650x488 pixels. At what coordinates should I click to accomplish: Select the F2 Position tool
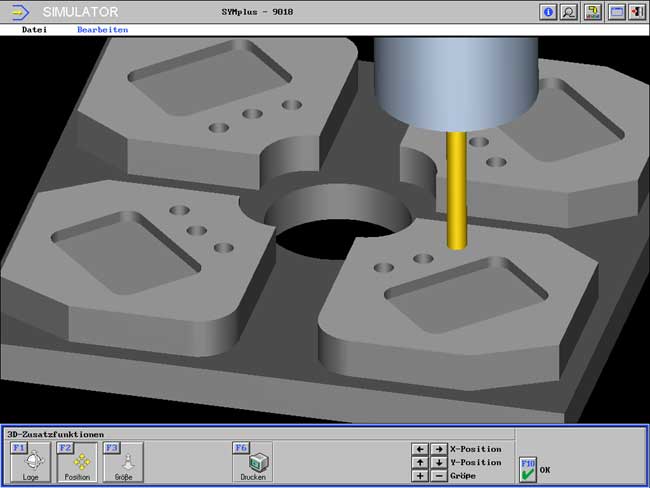tap(76, 462)
